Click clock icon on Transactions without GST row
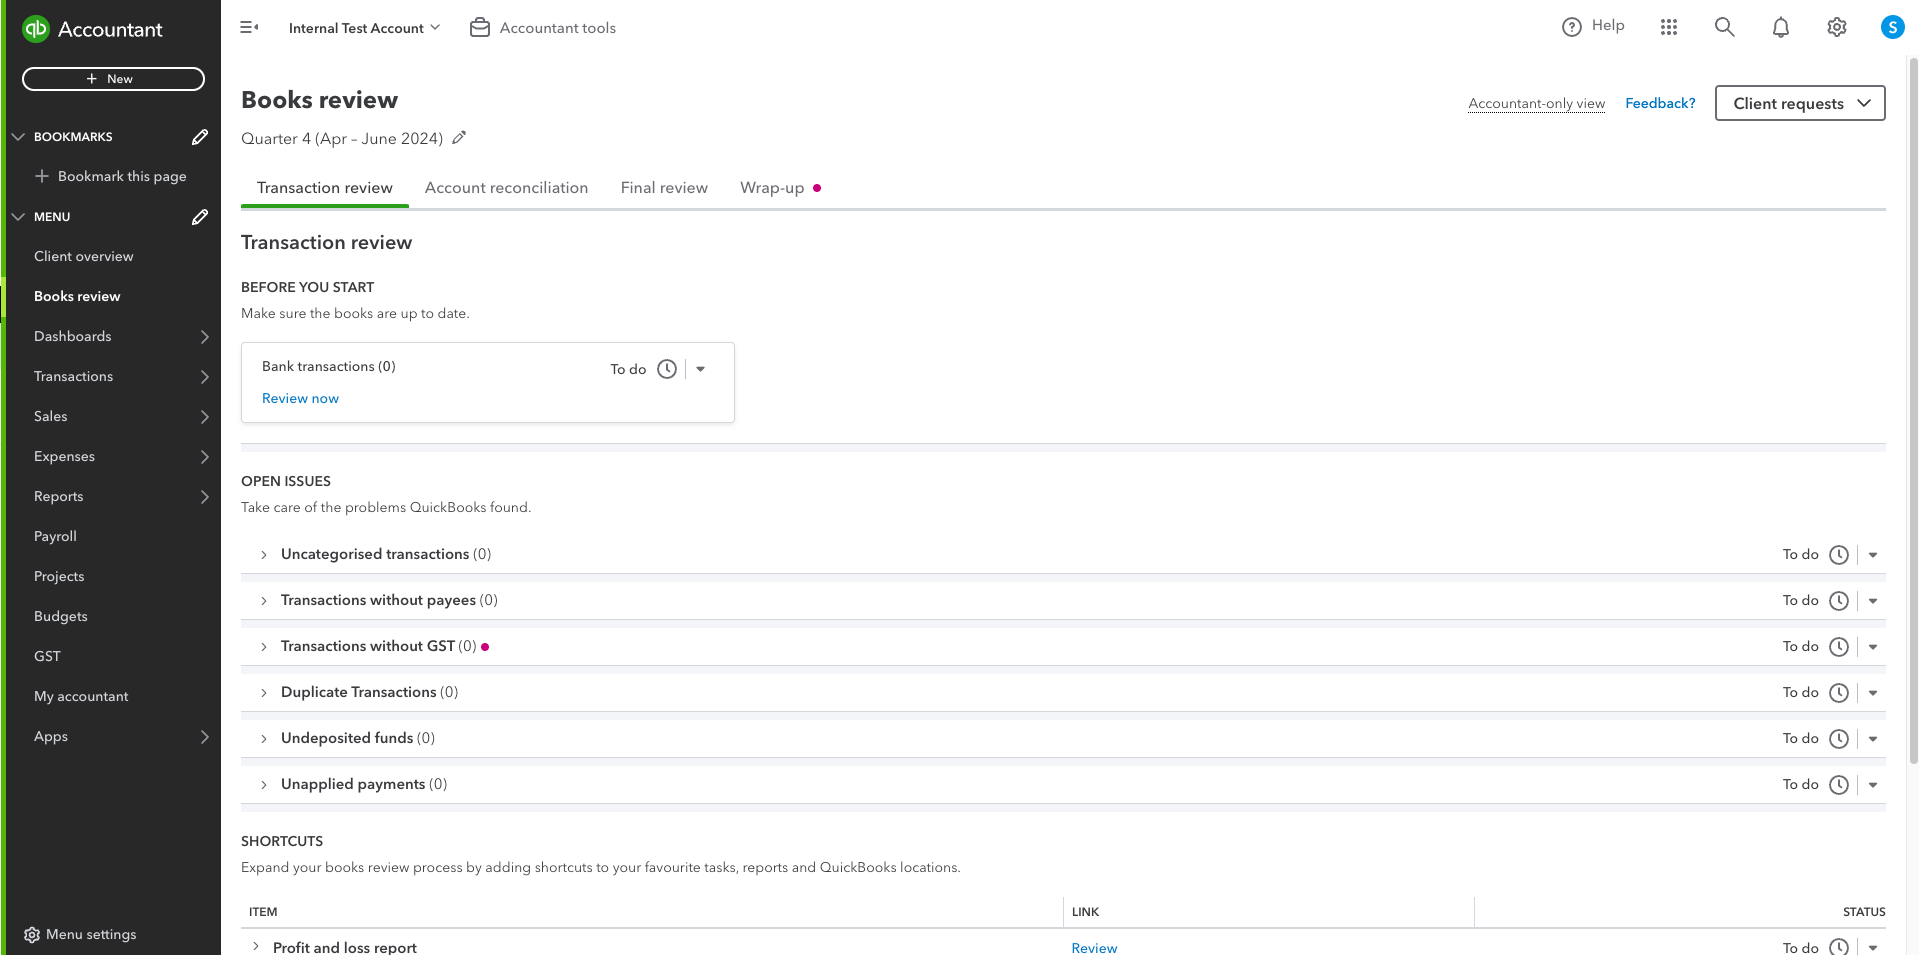1919x955 pixels. [x=1839, y=647]
